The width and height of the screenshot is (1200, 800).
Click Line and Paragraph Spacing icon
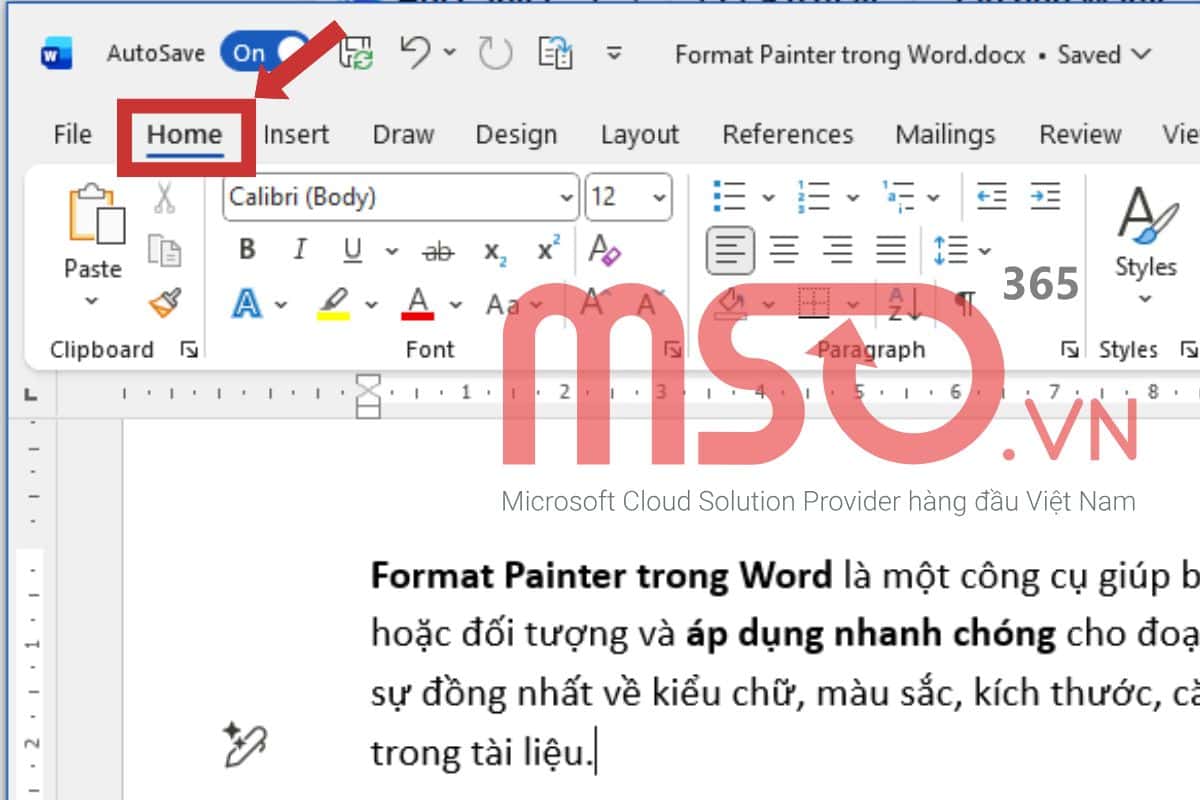950,250
